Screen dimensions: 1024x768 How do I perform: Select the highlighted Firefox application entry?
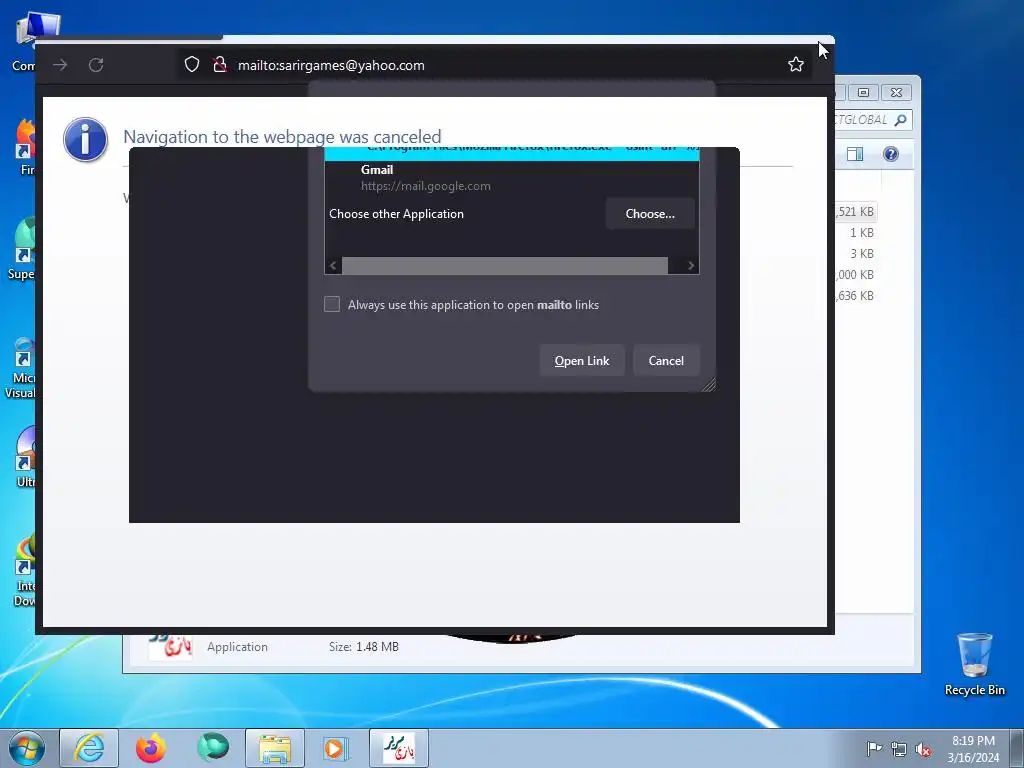pyautogui.click(x=511, y=153)
